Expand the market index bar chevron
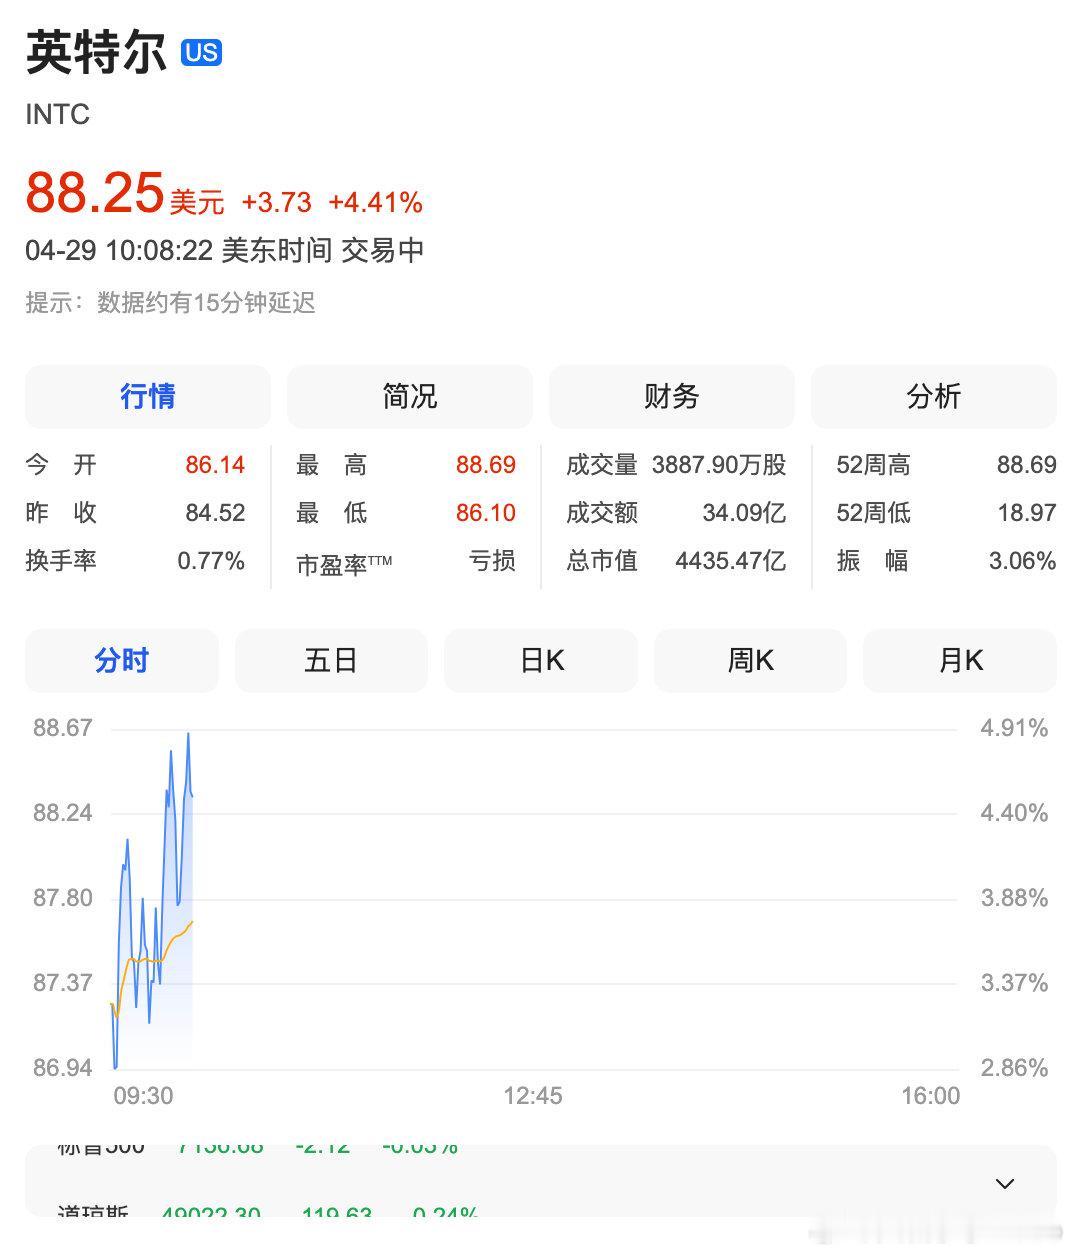 click(x=1005, y=1184)
